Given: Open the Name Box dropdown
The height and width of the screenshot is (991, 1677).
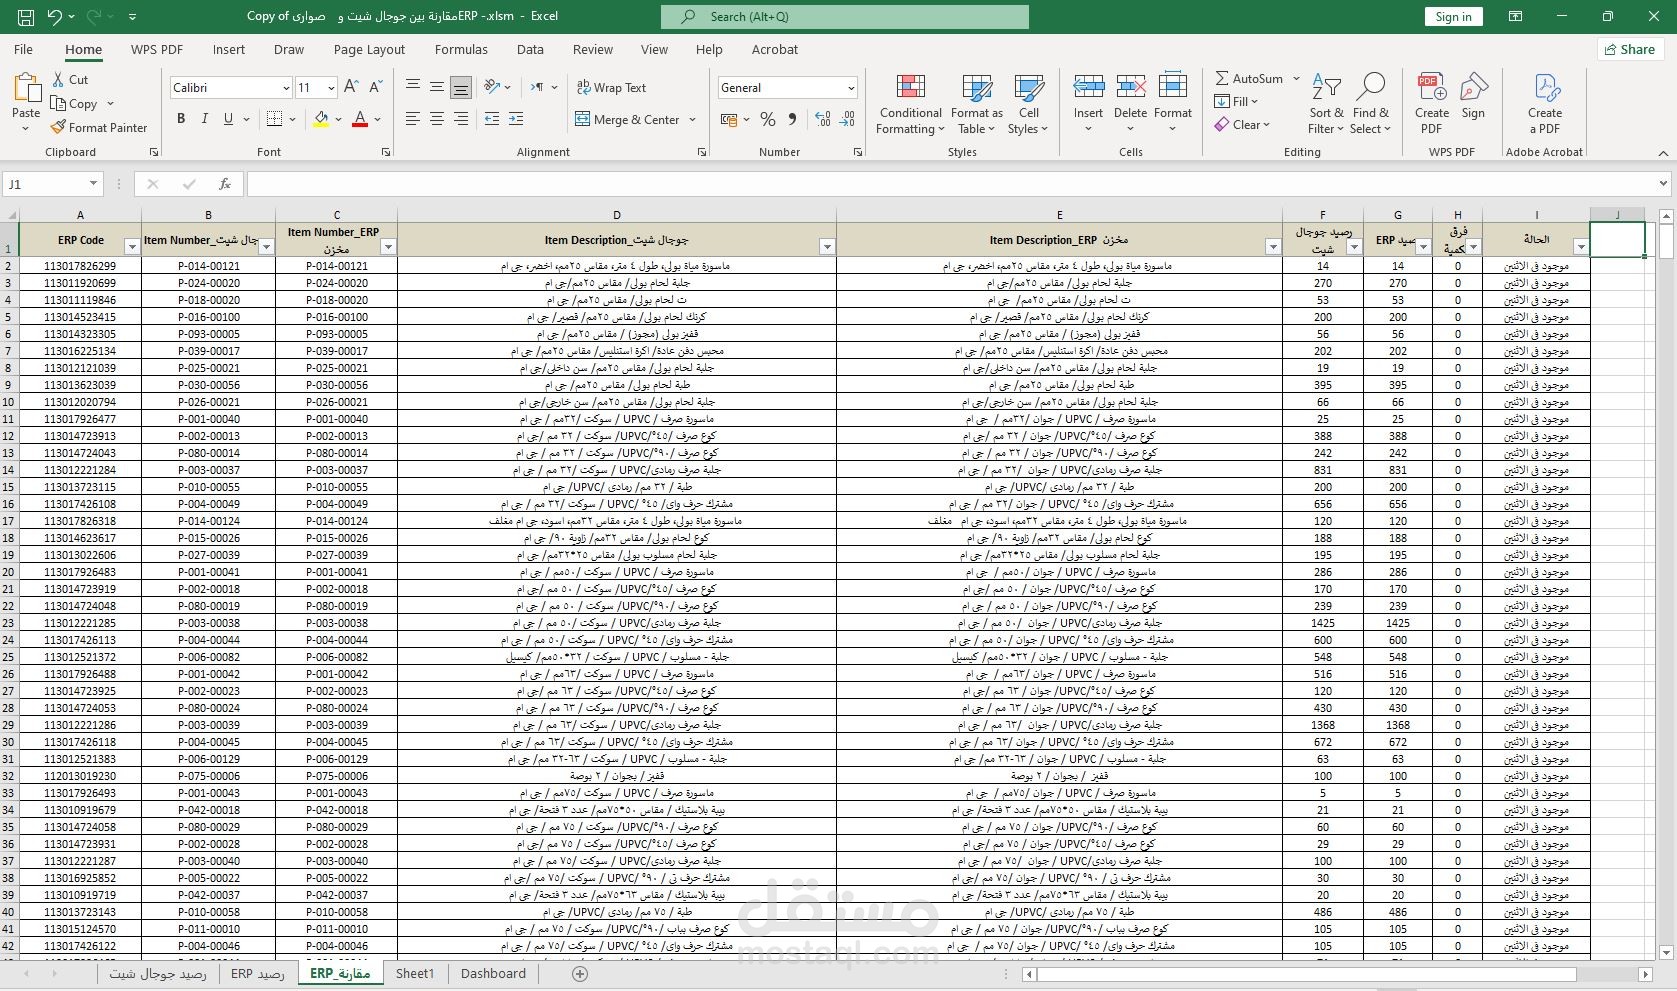Looking at the screenshot, I should click(x=93, y=184).
